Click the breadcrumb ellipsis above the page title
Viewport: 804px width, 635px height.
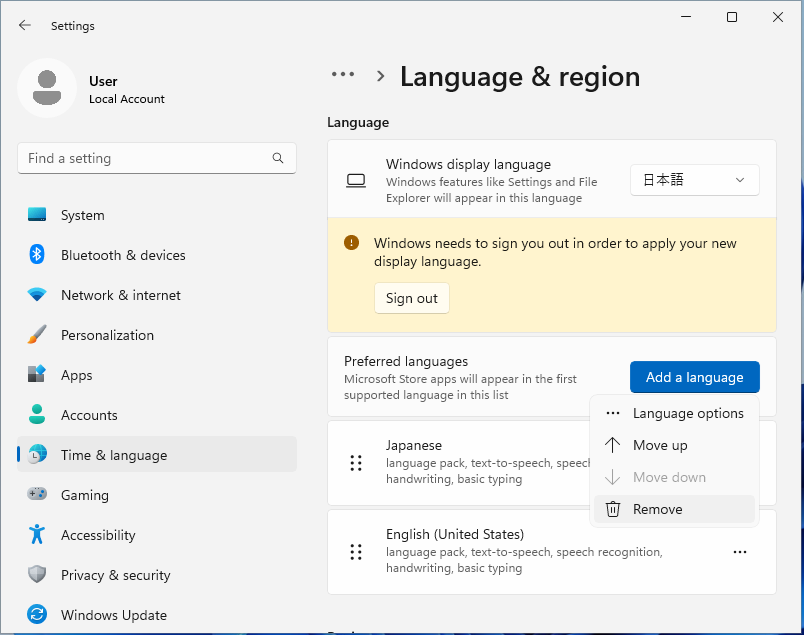pos(343,74)
